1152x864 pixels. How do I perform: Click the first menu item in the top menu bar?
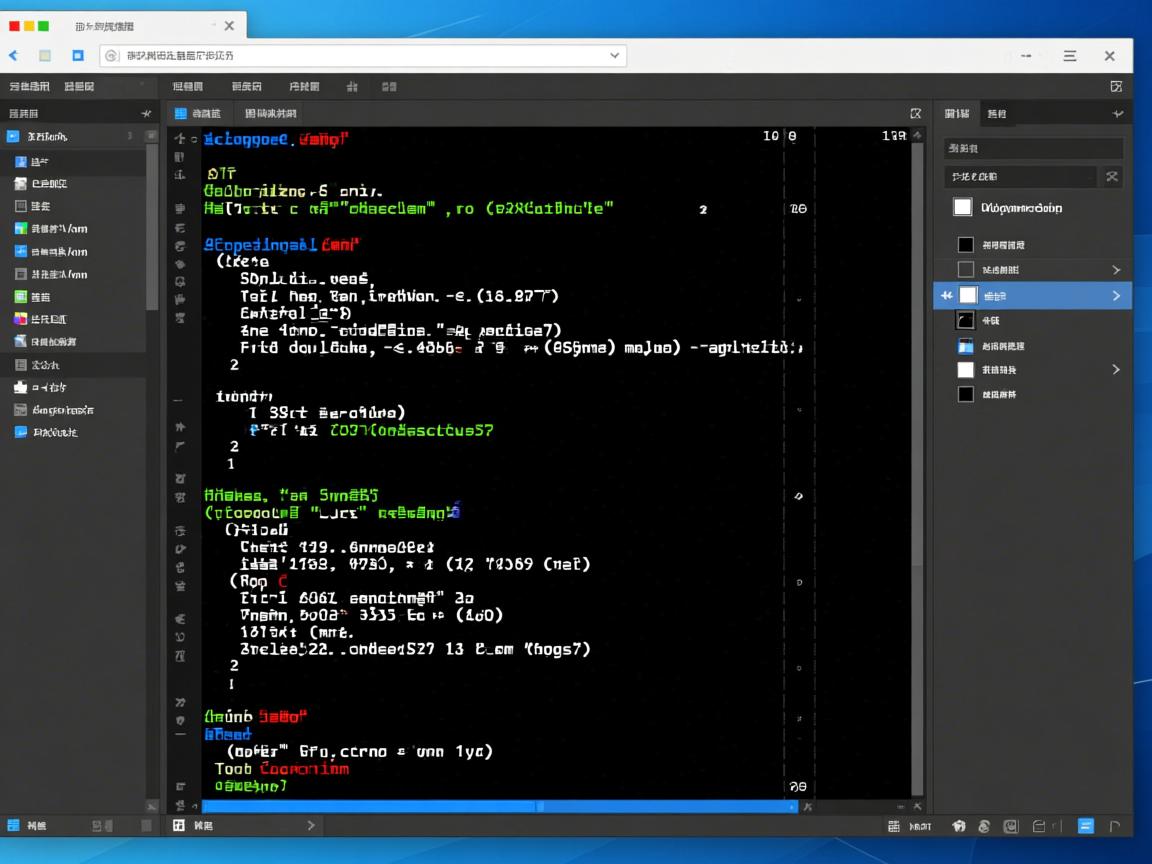30,87
